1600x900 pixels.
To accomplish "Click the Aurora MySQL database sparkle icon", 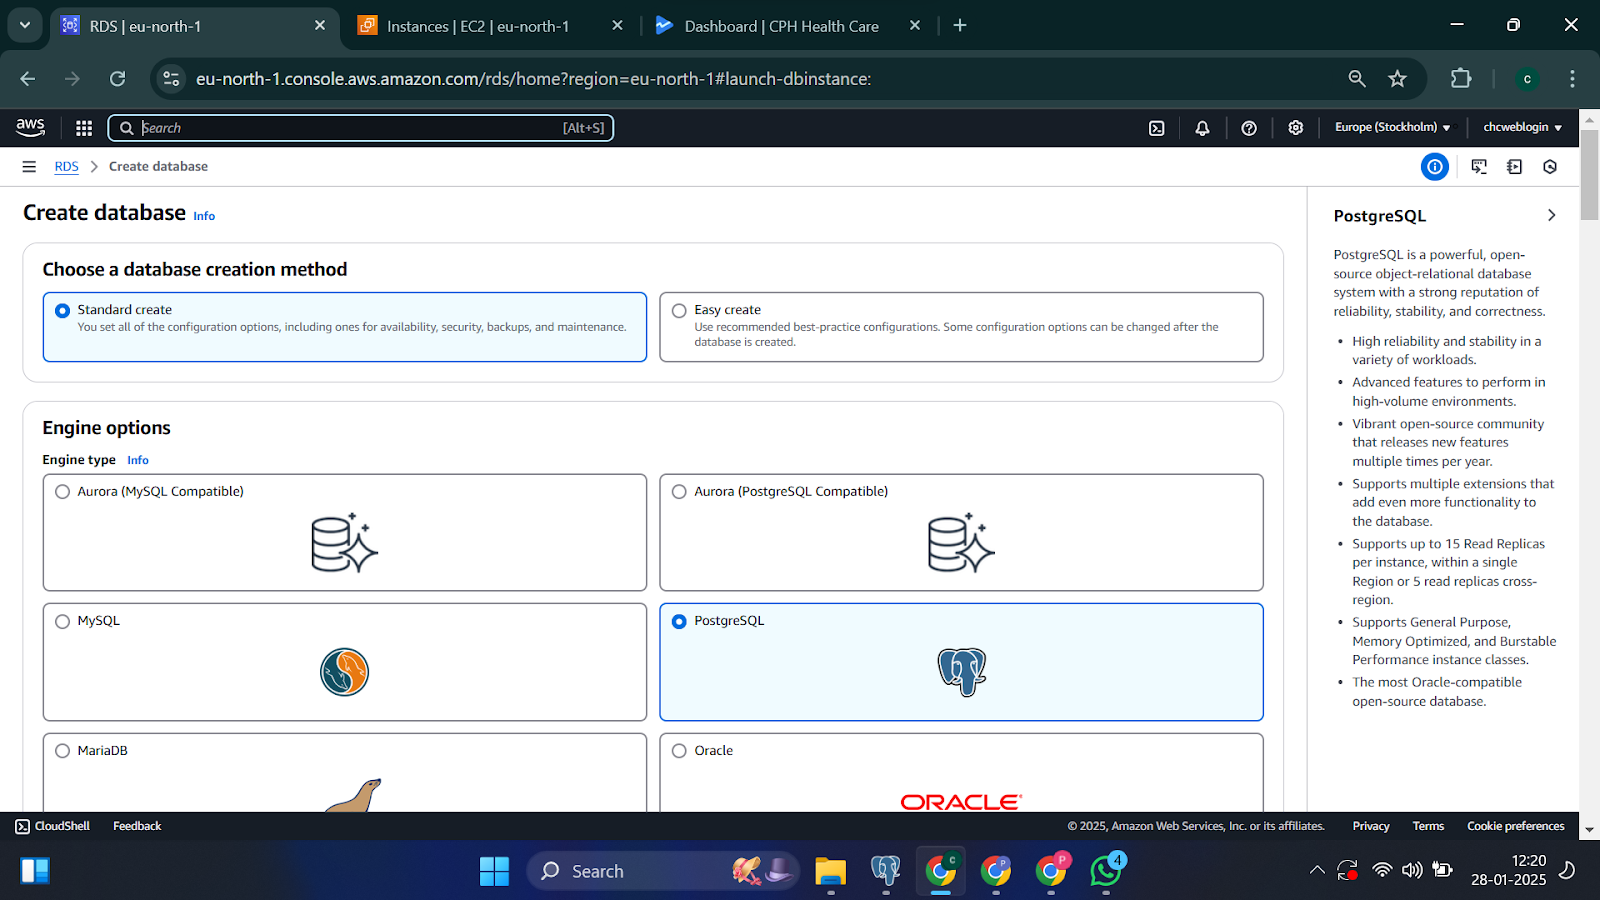I will (345, 543).
